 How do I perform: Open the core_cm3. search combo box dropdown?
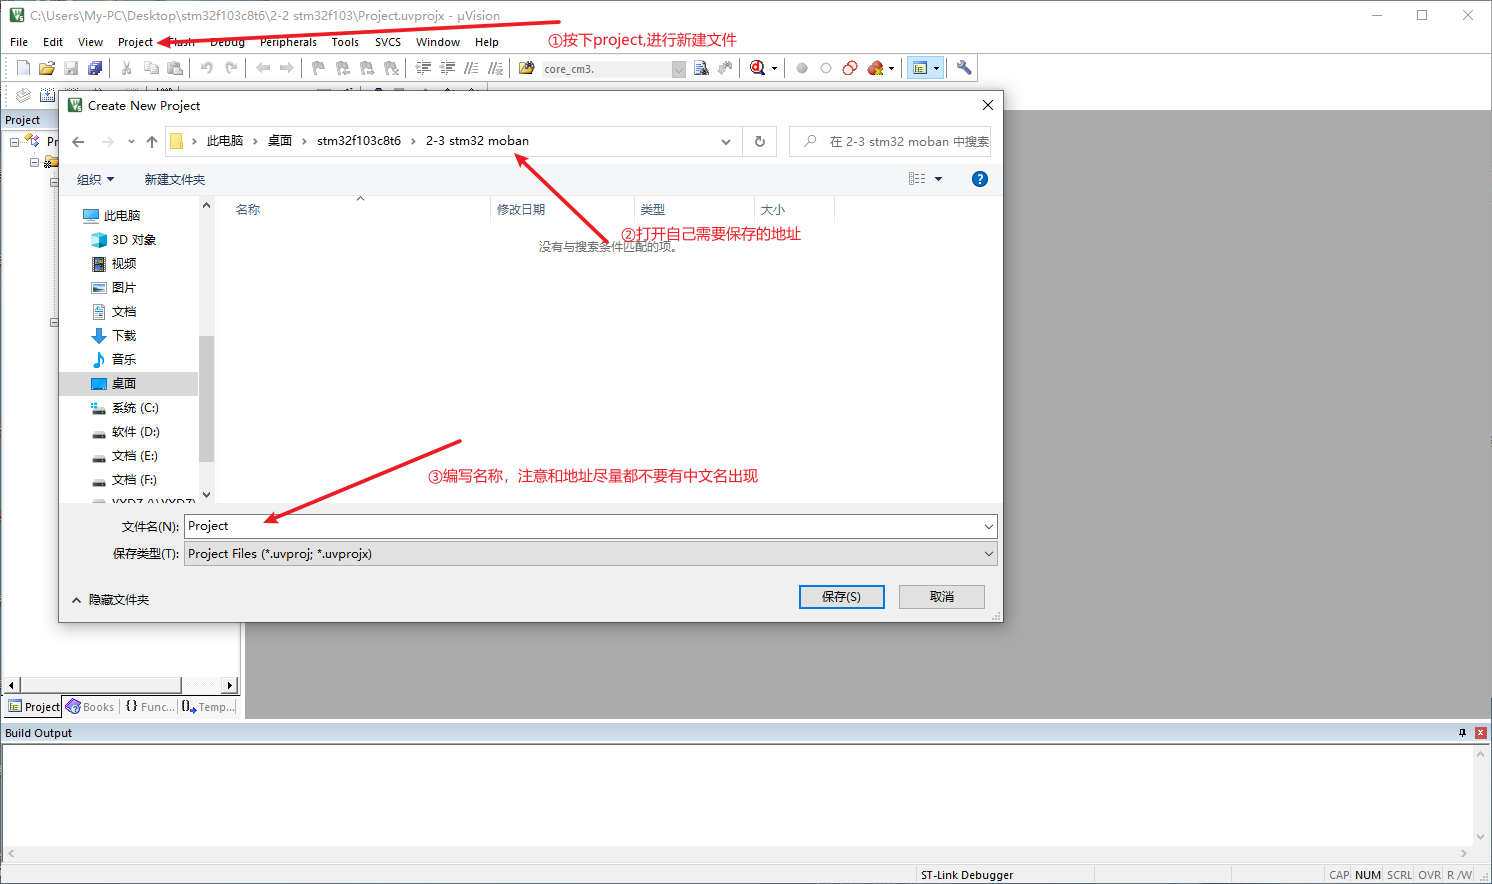679,69
